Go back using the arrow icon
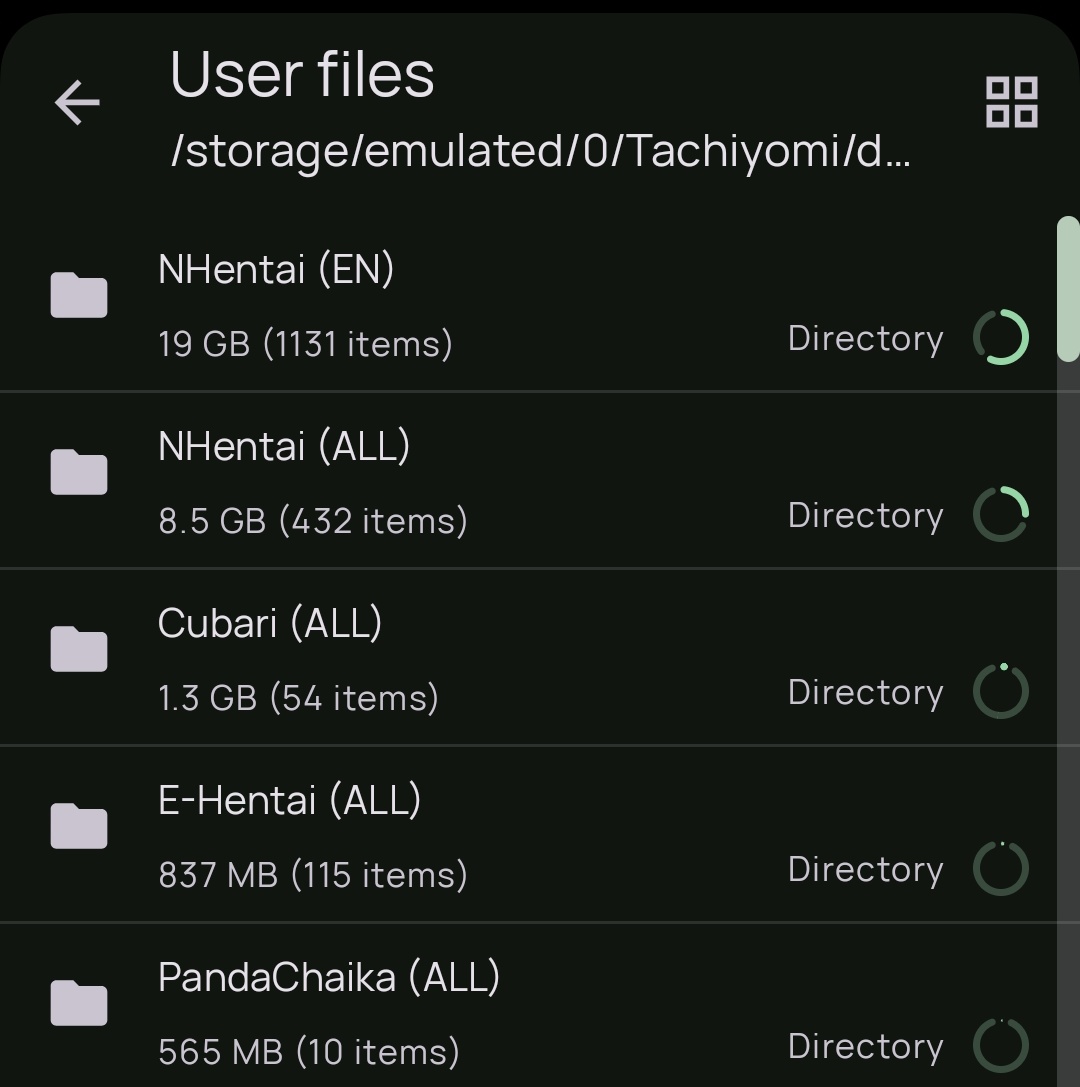The height and width of the screenshot is (1087, 1080). [77, 103]
